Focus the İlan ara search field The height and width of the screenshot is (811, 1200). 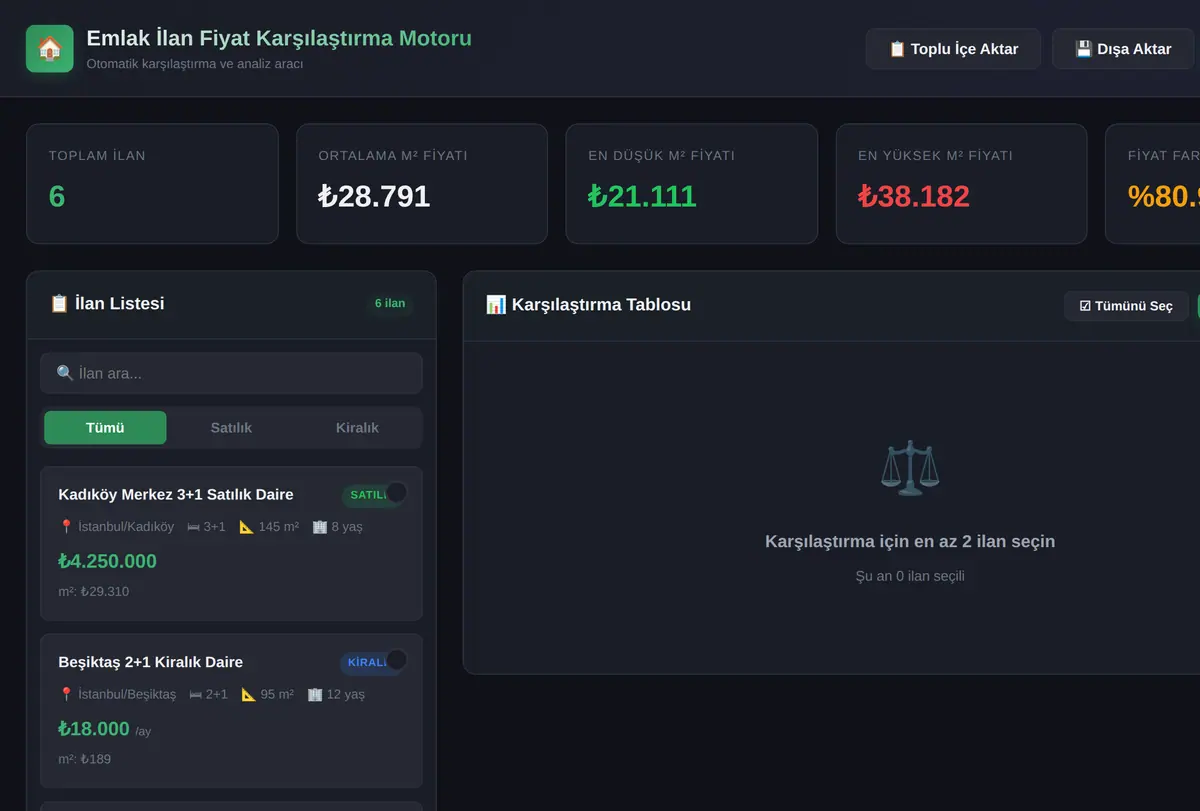(231, 373)
